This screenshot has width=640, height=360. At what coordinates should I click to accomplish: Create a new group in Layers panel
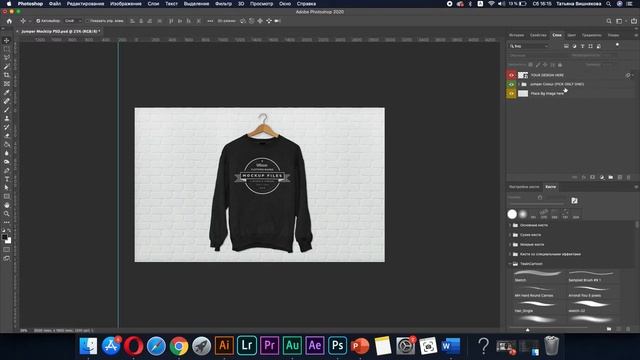click(x=611, y=177)
